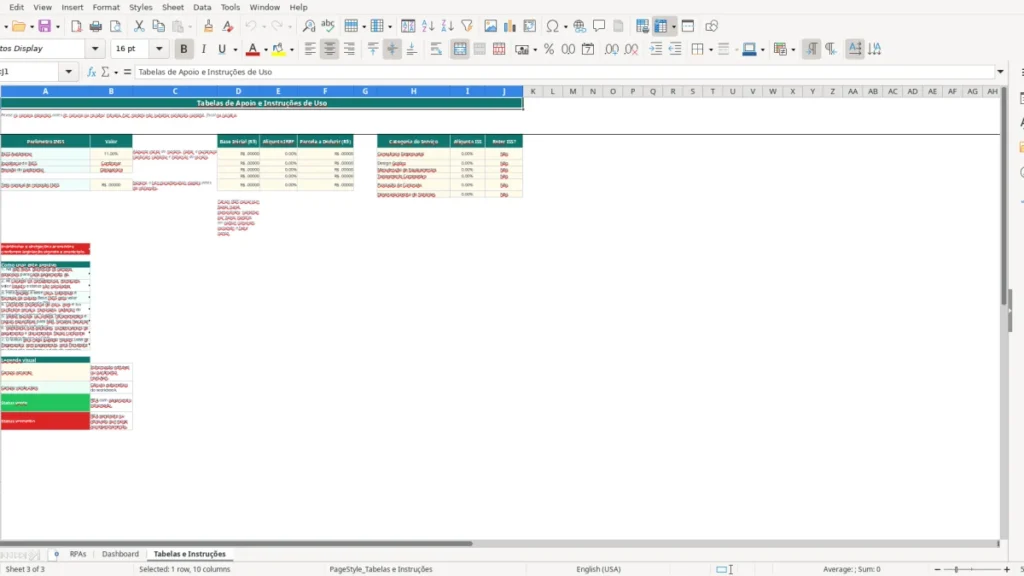Insert Comment speech bubble icon
Image resolution: width=1024 pixels, height=576 pixels.
pos(599,26)
